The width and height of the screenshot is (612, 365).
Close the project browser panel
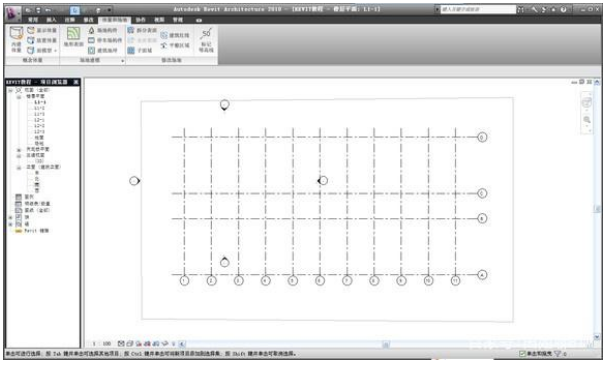click(76, 82)
